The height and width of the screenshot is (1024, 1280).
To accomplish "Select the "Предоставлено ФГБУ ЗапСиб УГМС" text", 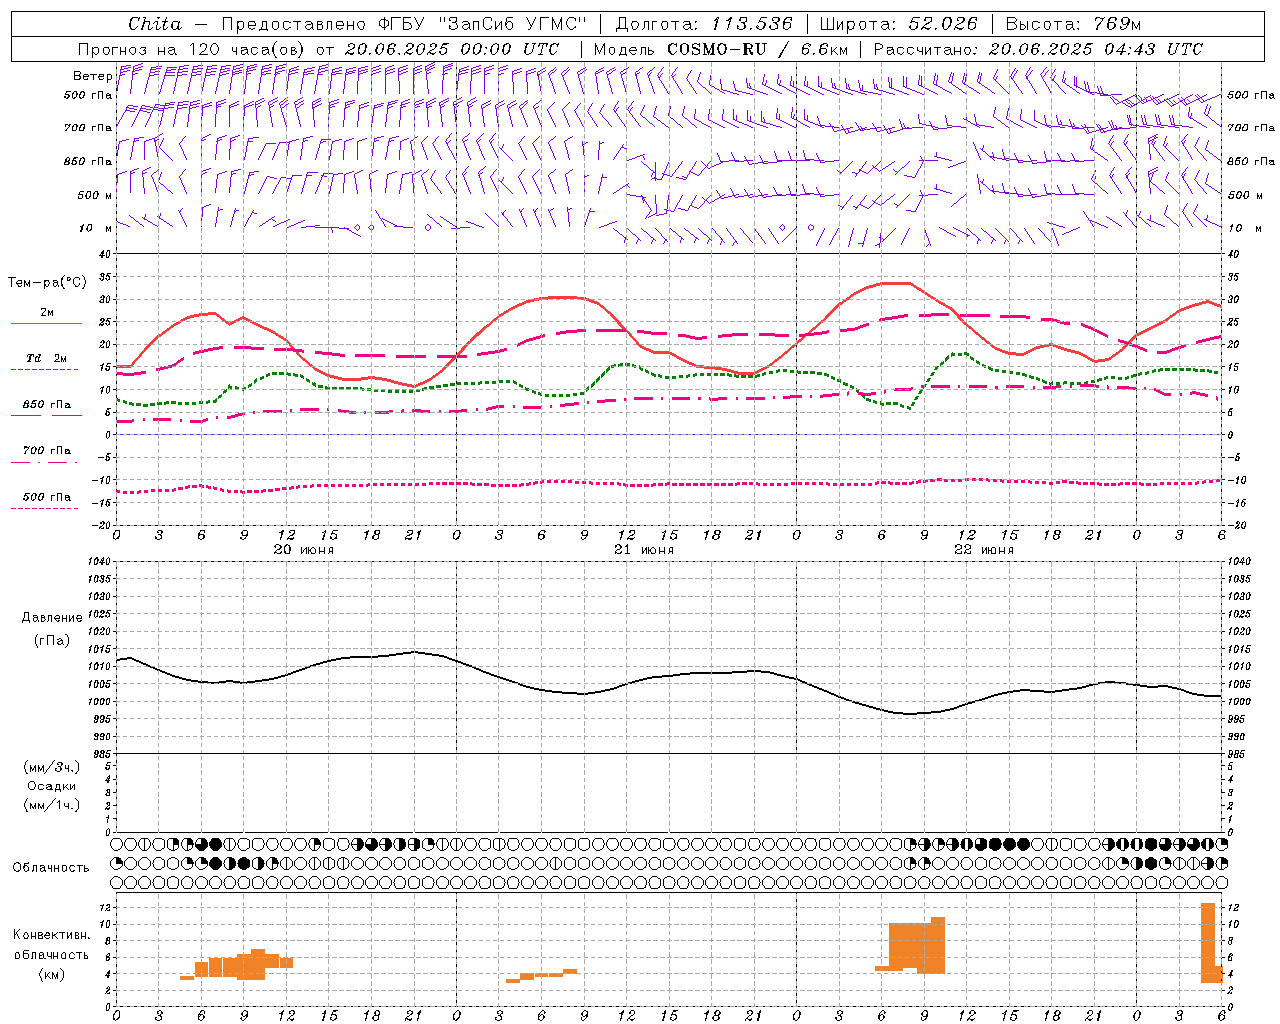I will (x=404, y=24).
